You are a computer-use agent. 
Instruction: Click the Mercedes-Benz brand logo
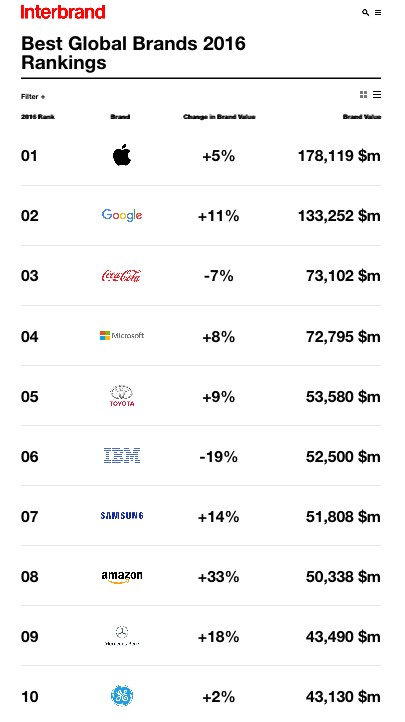[122, 636]
